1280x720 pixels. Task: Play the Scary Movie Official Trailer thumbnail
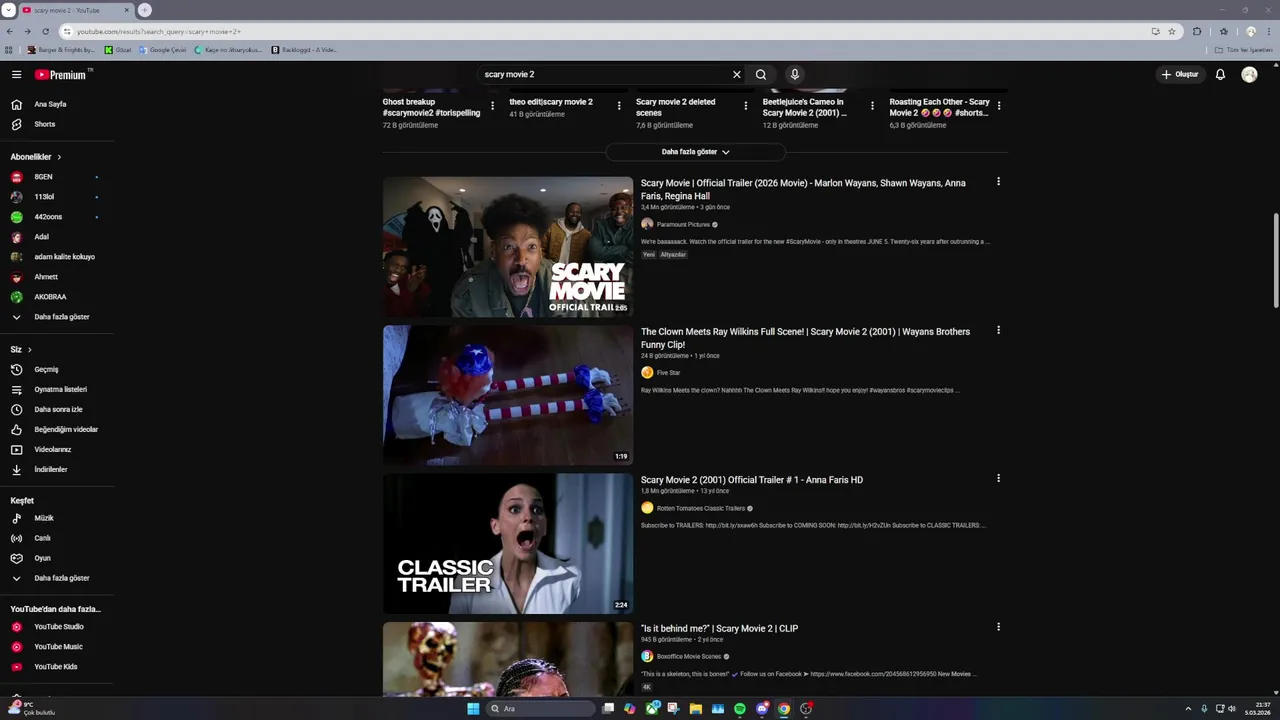point(508,247)
